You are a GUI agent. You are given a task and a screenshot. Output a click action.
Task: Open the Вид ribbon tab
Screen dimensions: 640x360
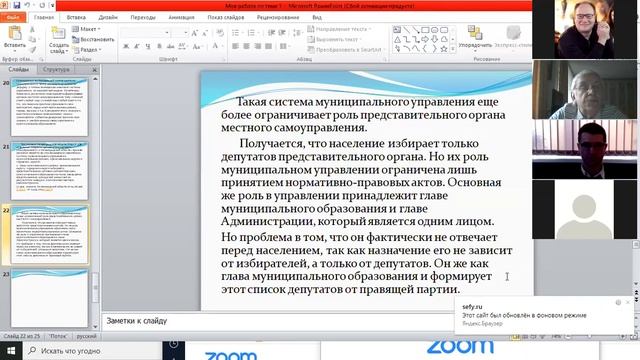317,17
